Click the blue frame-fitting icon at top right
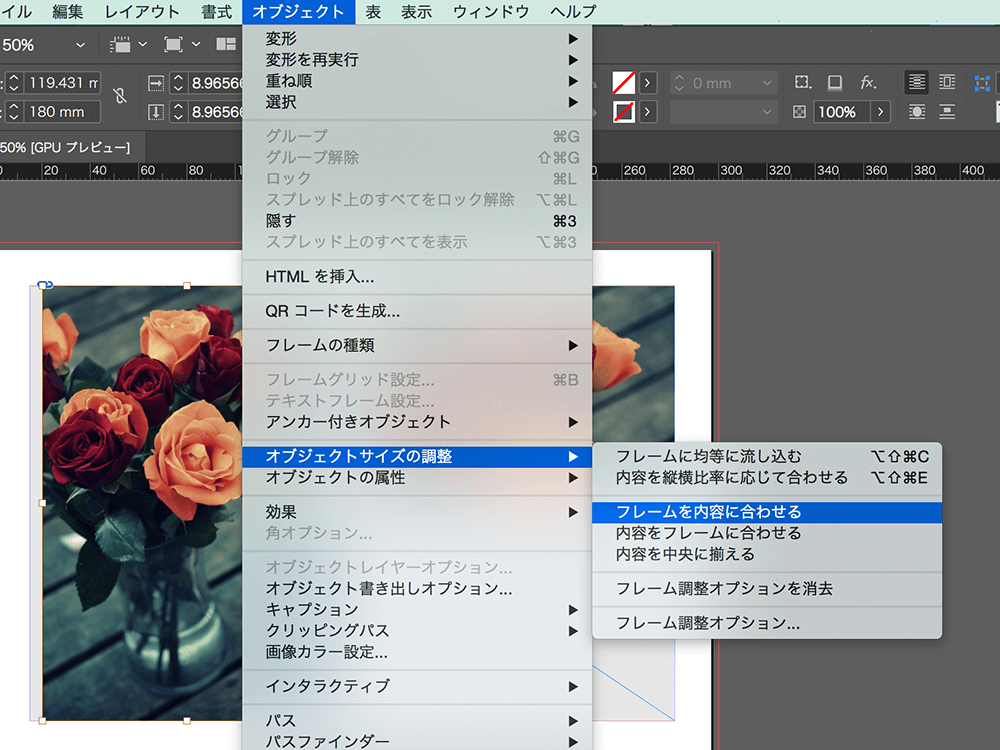Viewport: 1000px width, 750px height. (x=982, y=82)
